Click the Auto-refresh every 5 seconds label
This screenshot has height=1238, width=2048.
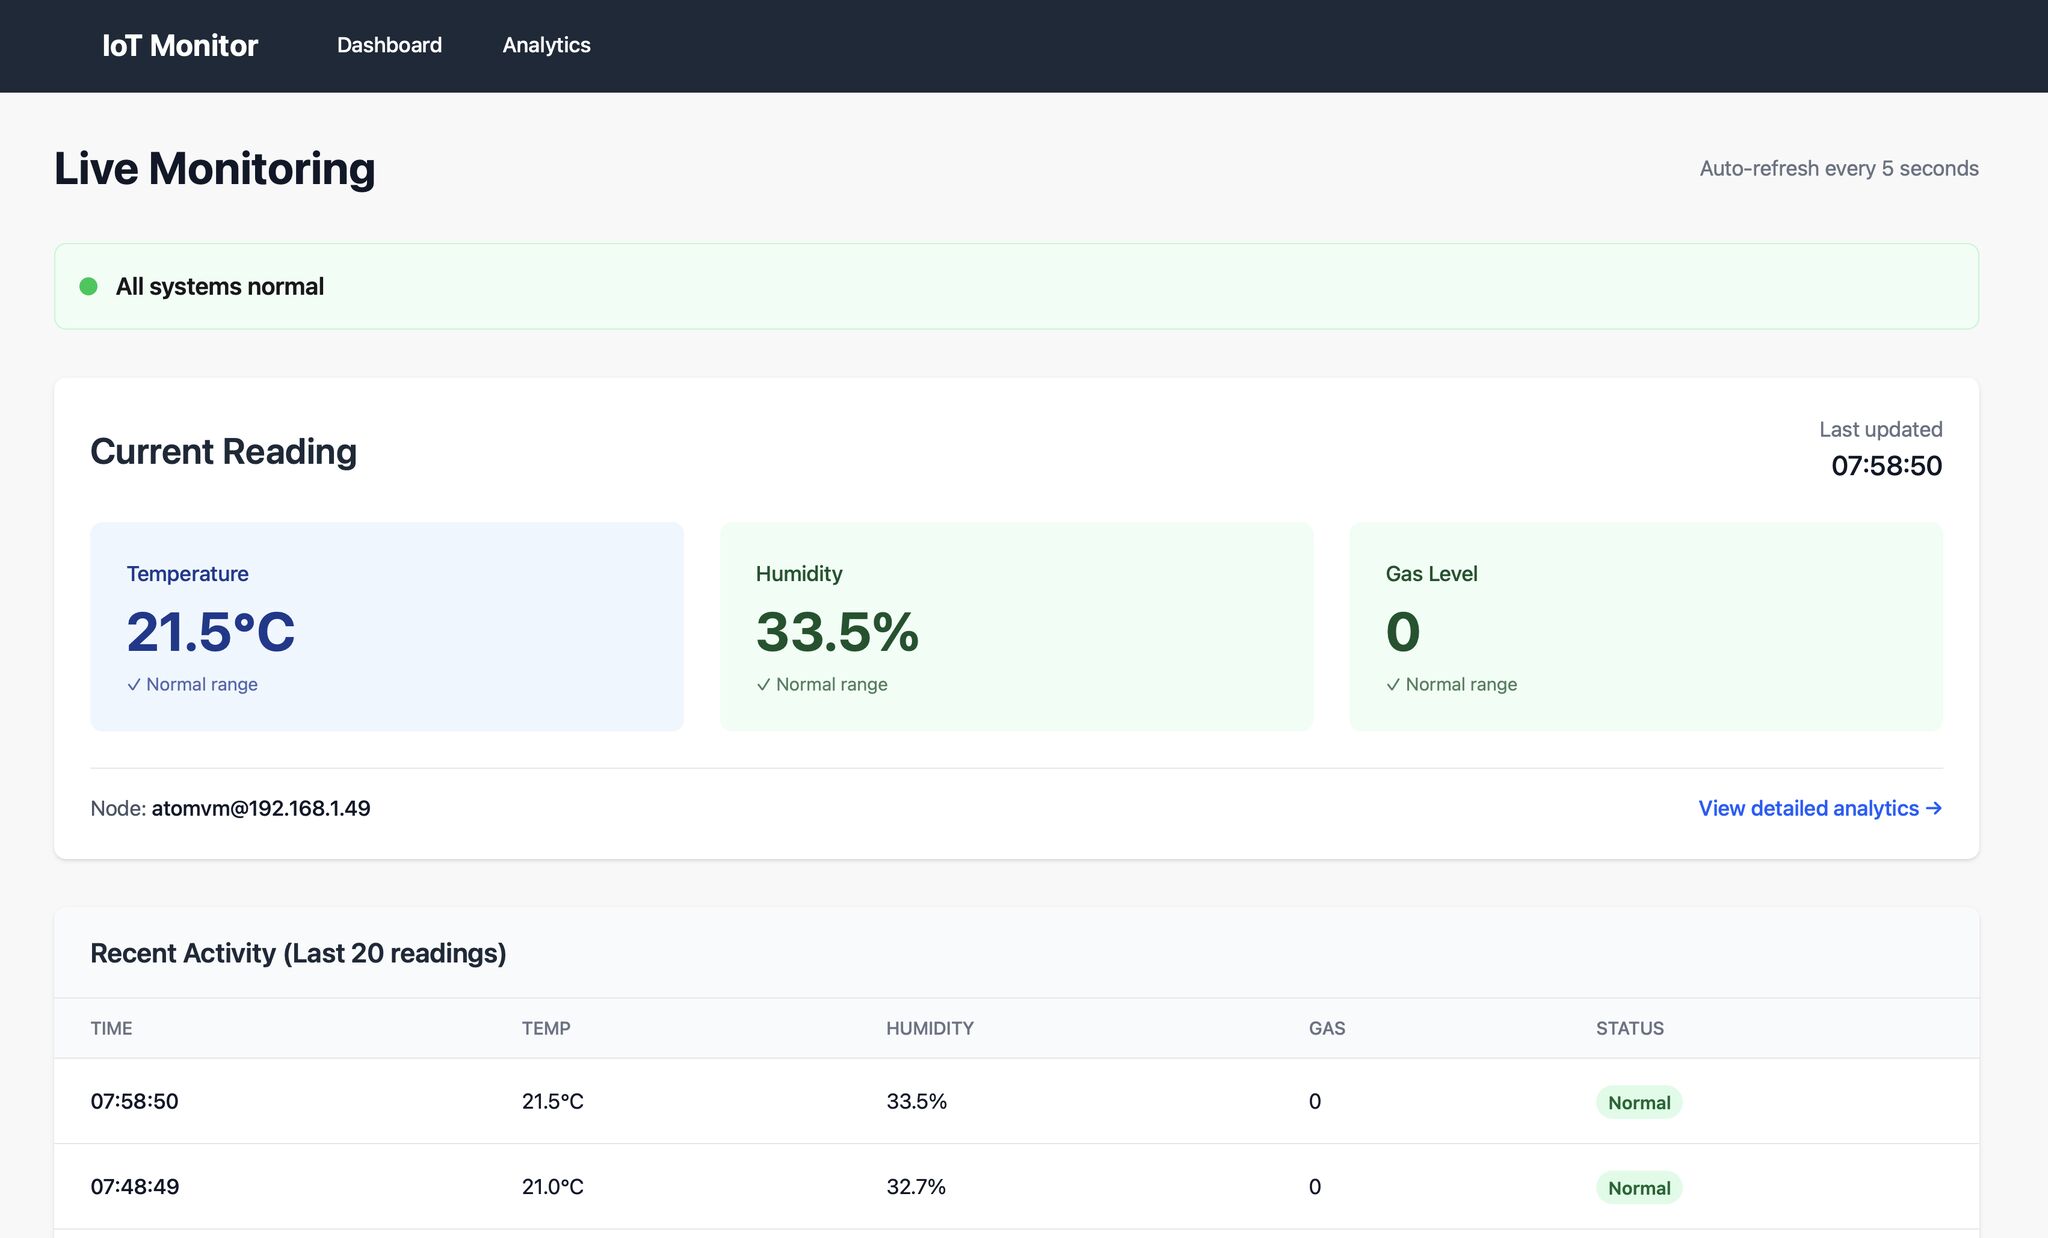tap(1838, 168)
